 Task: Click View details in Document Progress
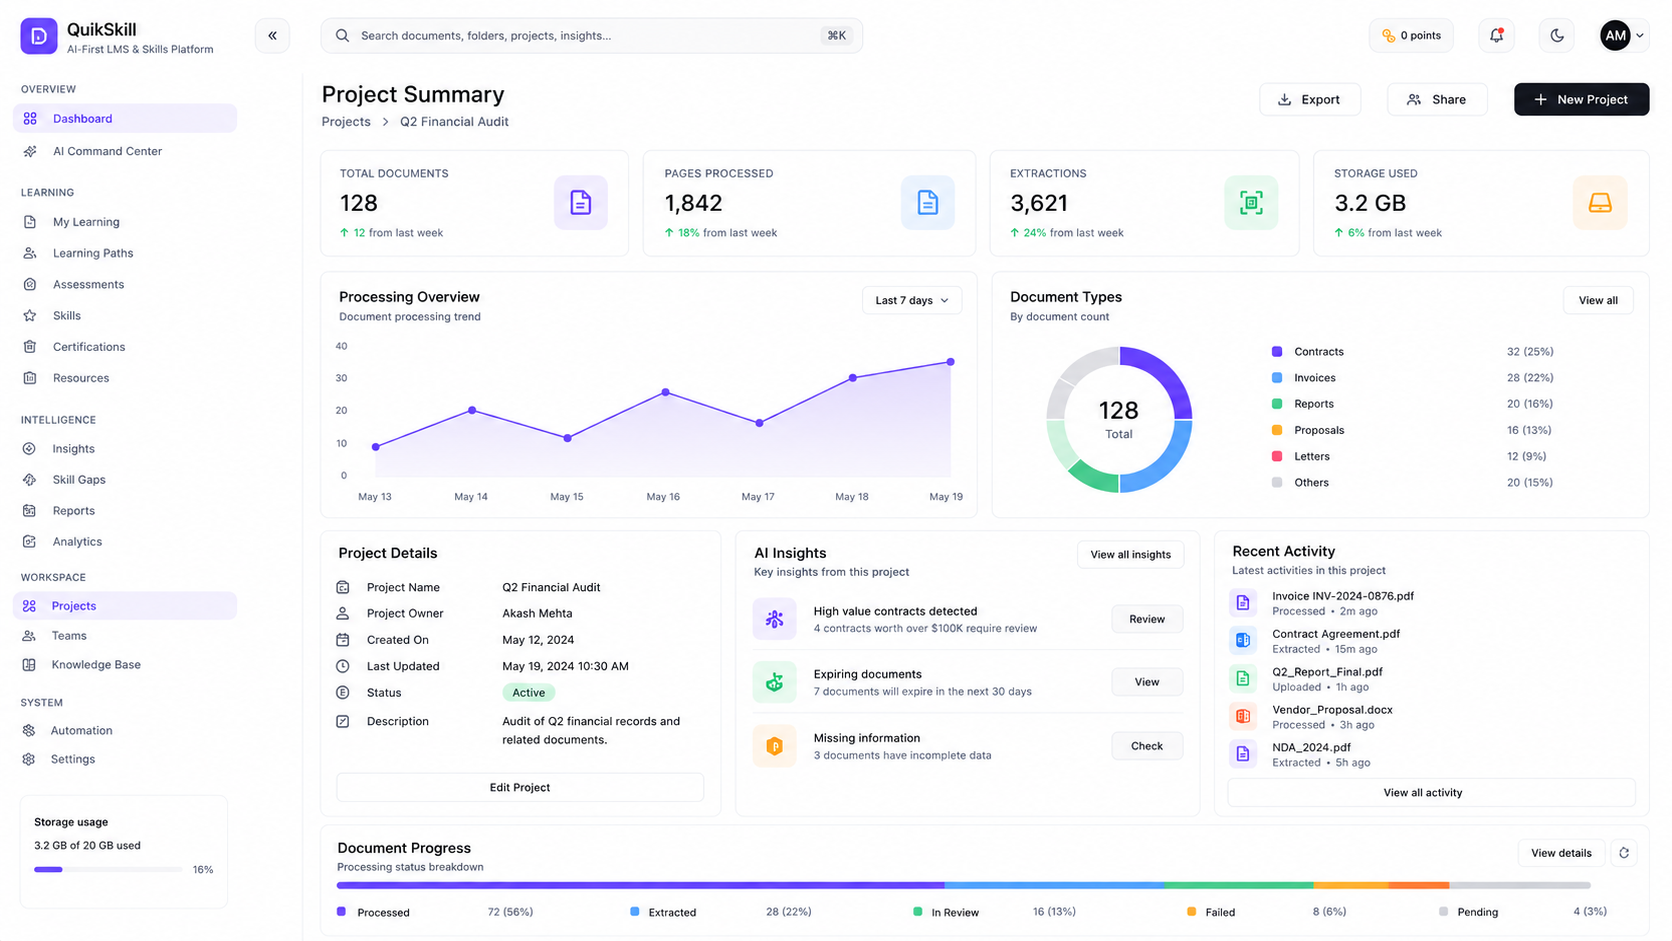1561,853
